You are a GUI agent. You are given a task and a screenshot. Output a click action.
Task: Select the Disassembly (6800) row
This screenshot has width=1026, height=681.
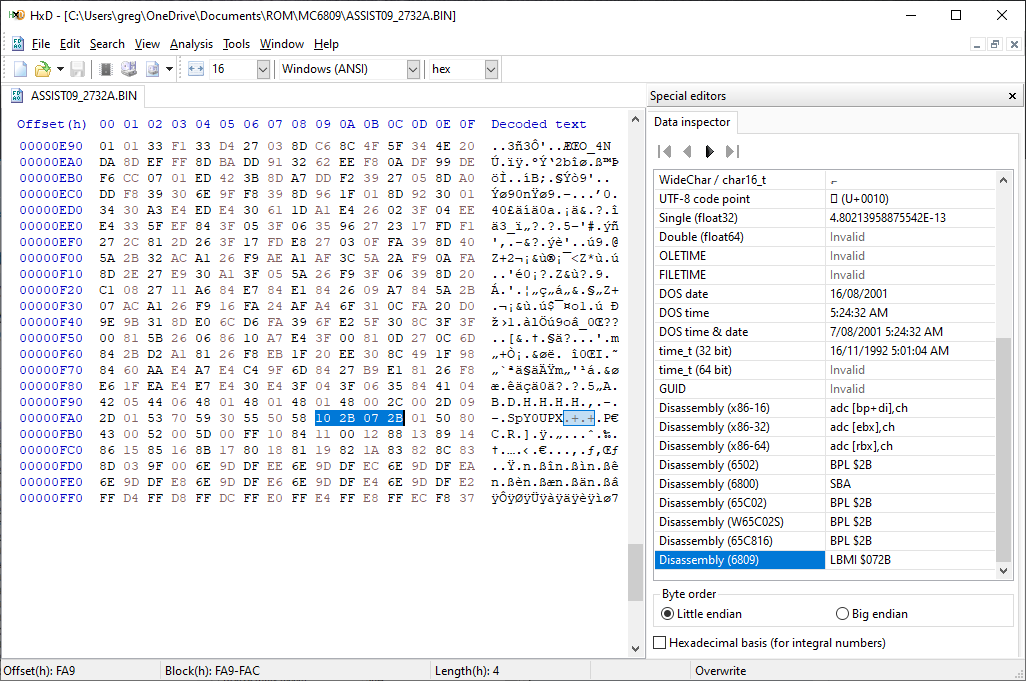(x=824, y=484)
